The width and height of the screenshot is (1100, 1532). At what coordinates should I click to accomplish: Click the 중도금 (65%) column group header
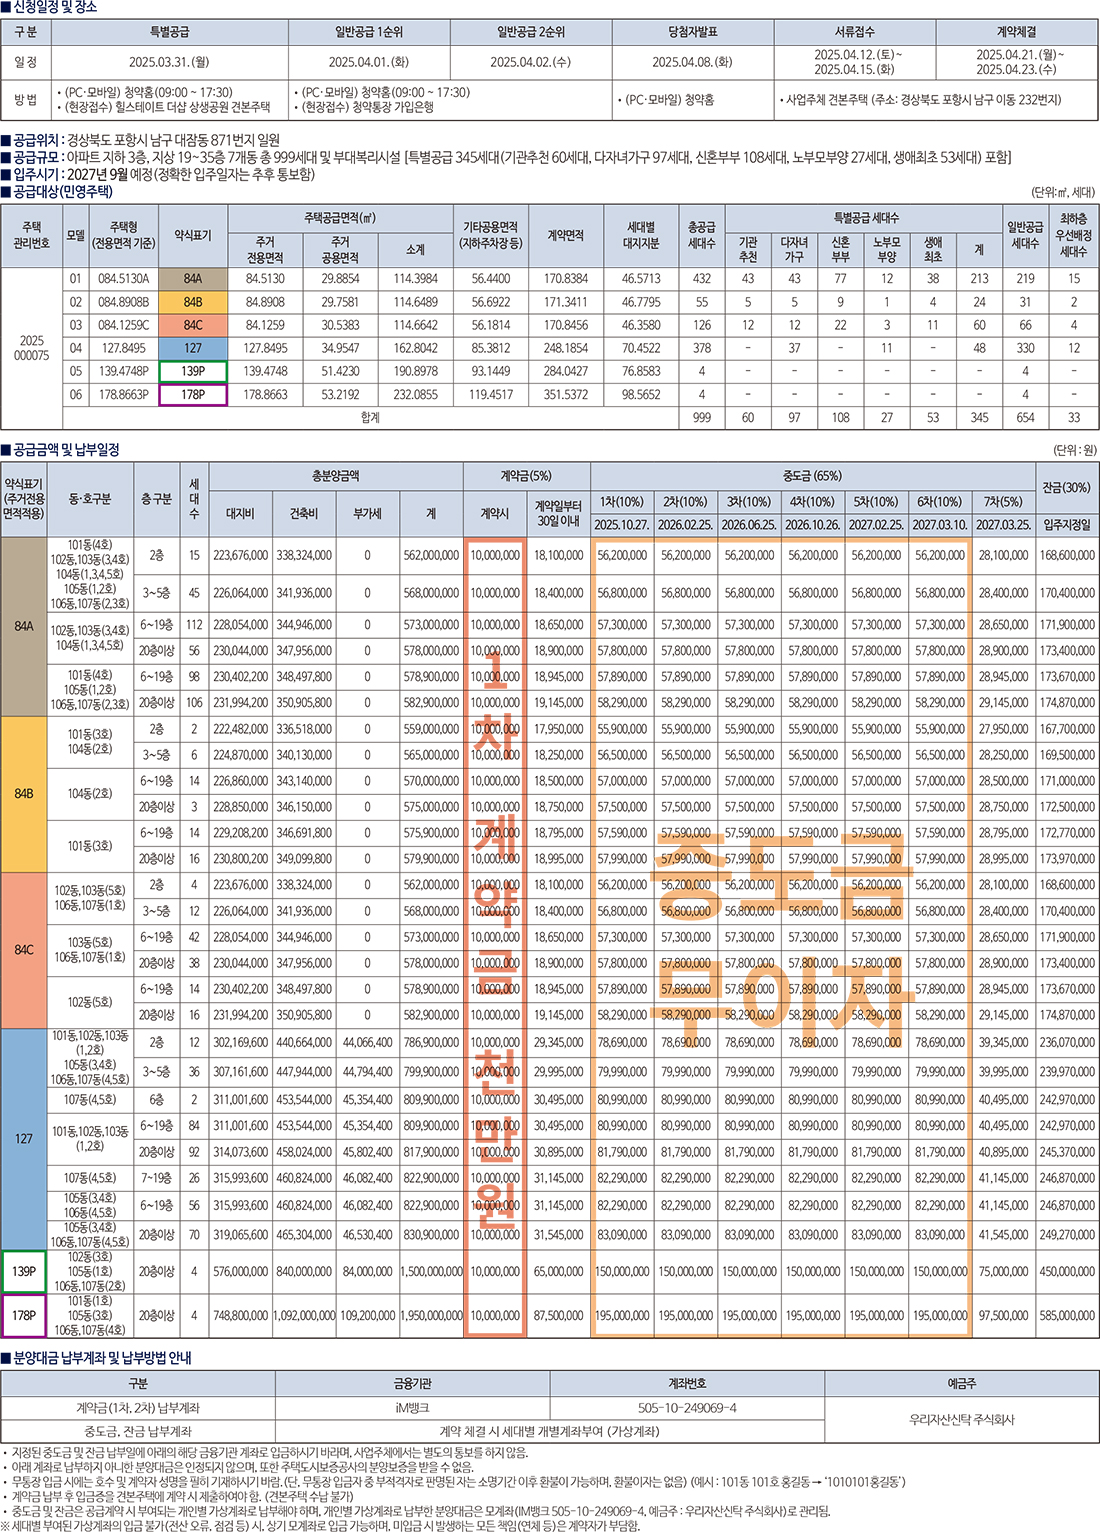(x=811, y=476)
